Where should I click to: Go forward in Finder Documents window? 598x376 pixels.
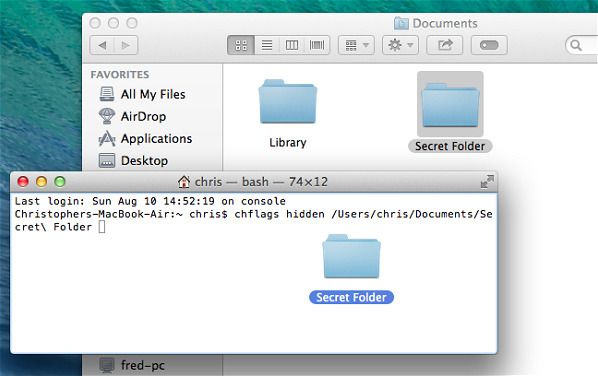(x=125, y=45)
